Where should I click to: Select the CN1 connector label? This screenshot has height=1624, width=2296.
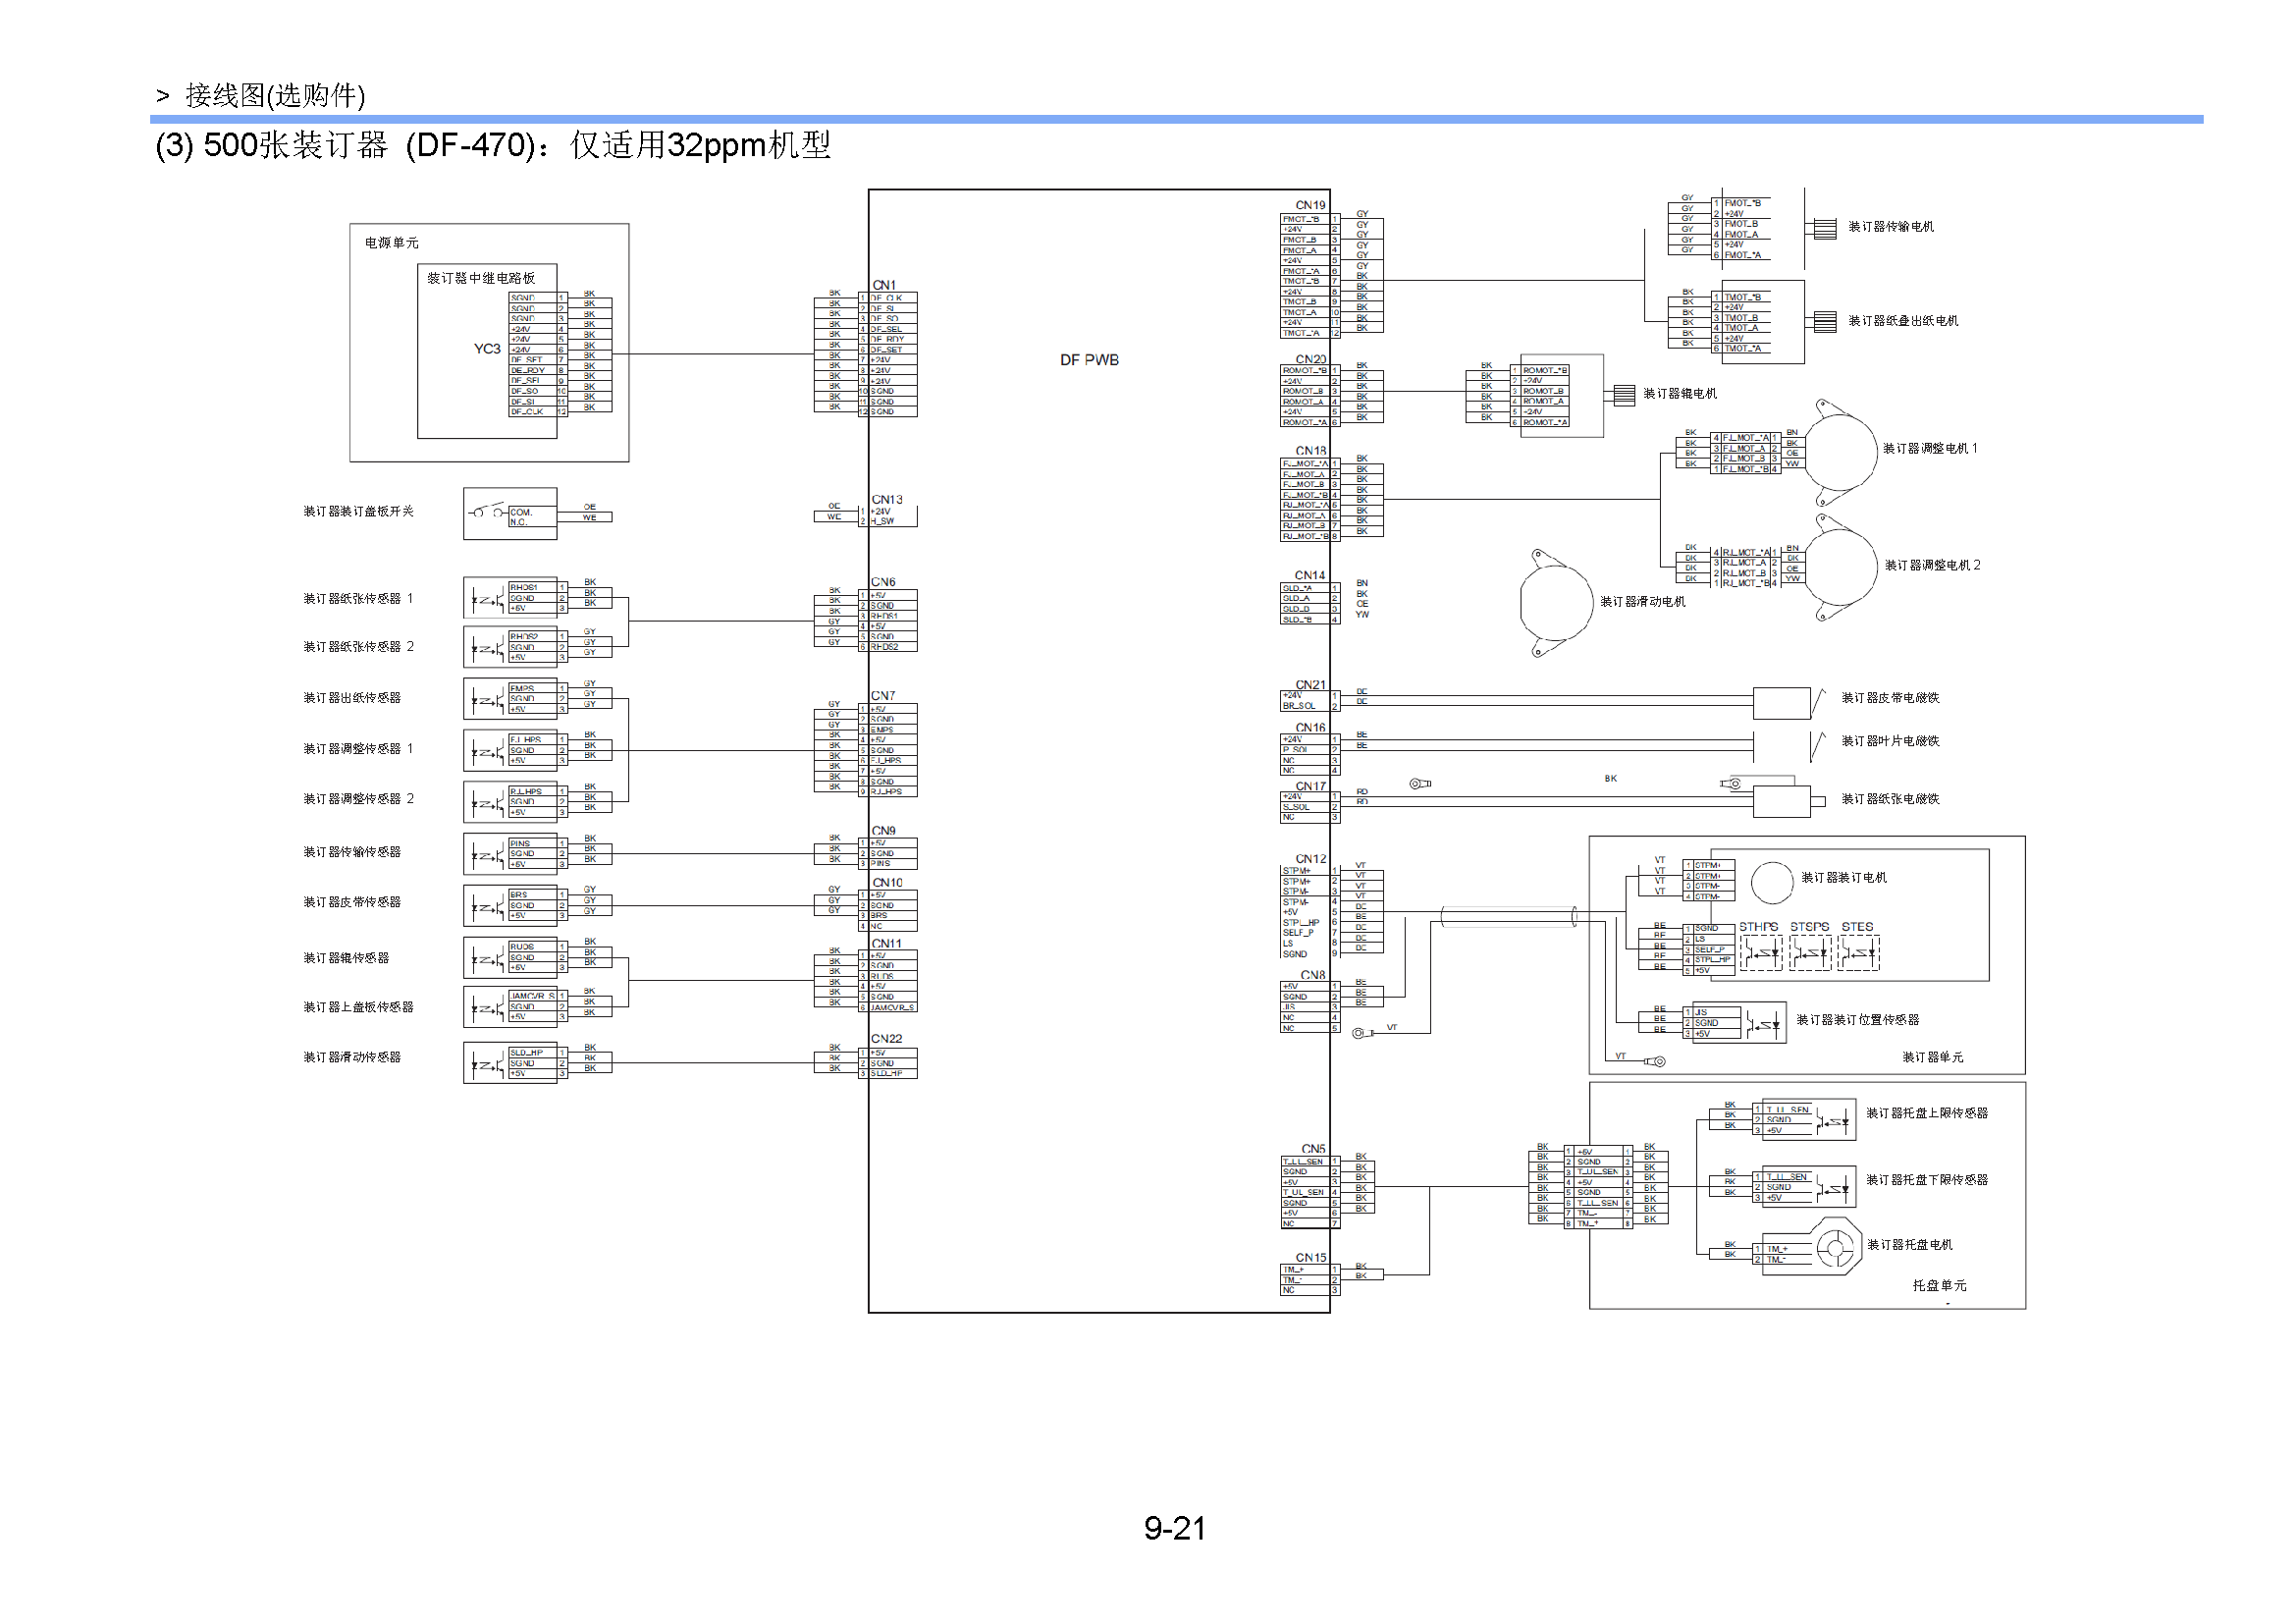click(x=884, y=285)
